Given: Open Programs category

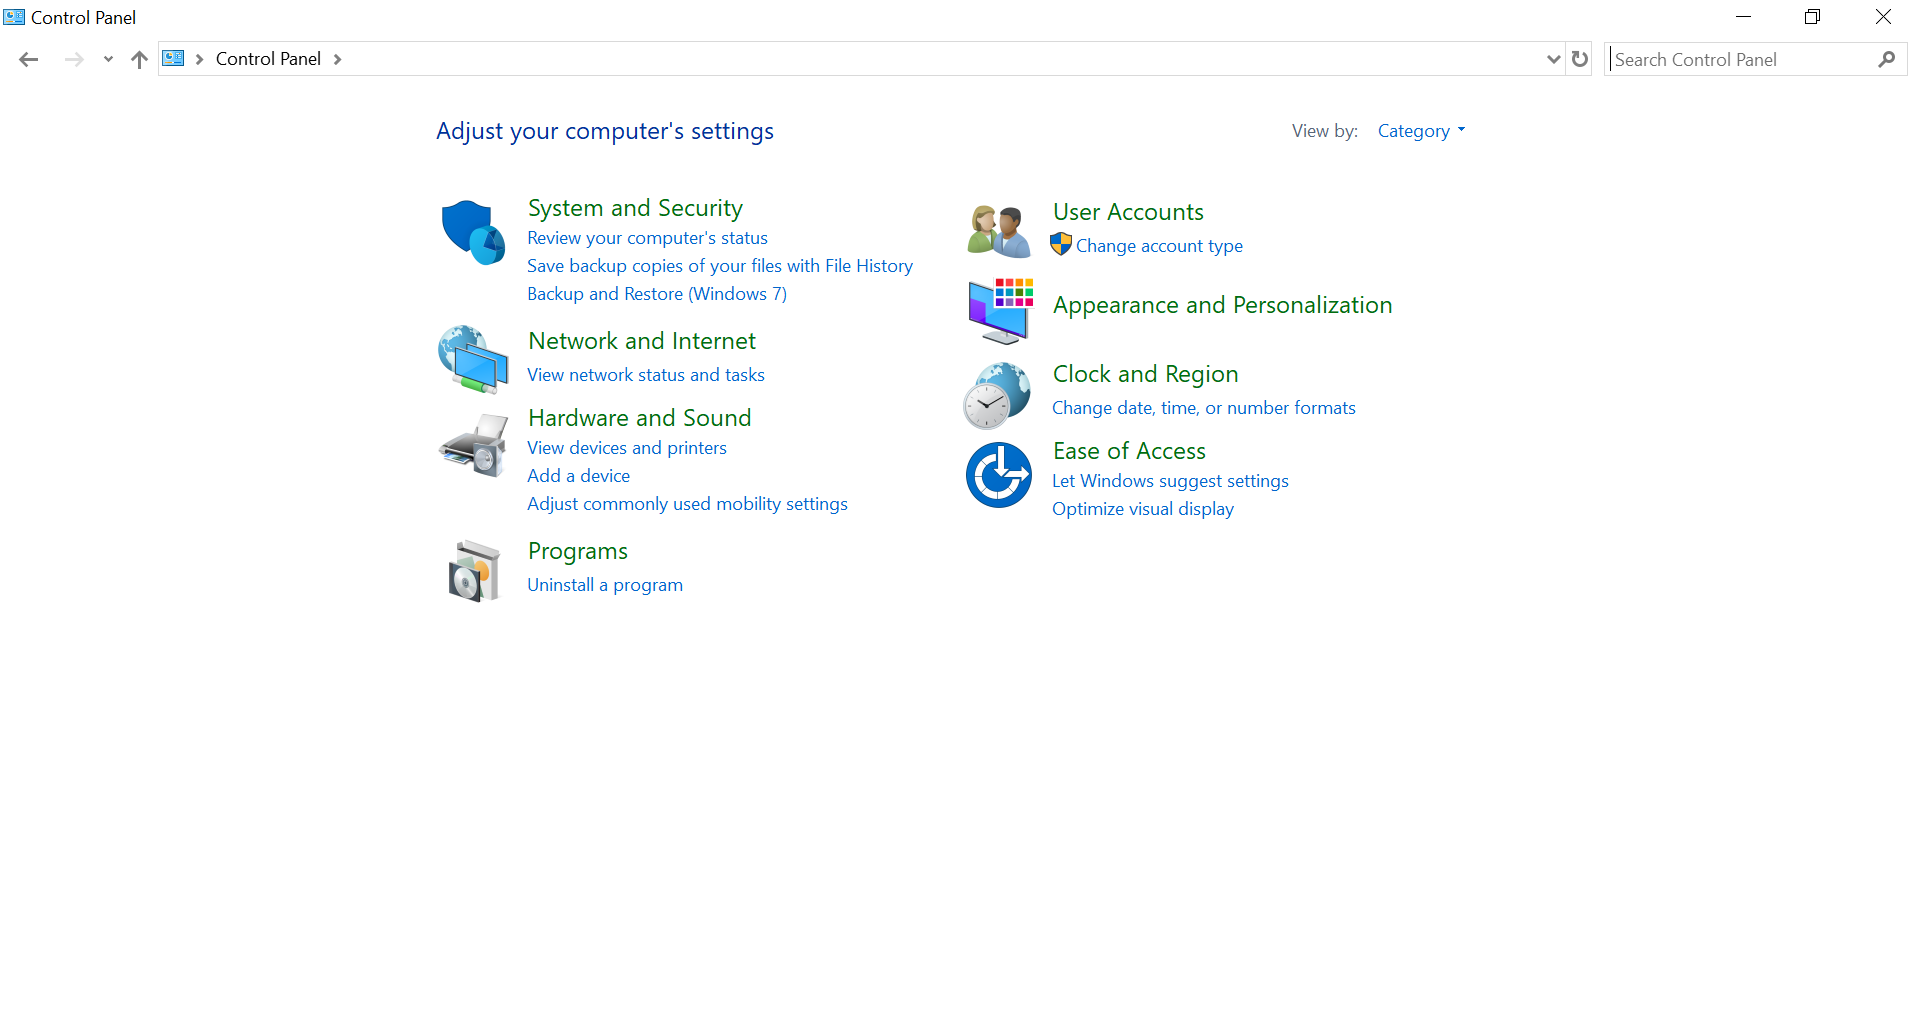Looking at the screenshot, I should click(x=578, y=551).
